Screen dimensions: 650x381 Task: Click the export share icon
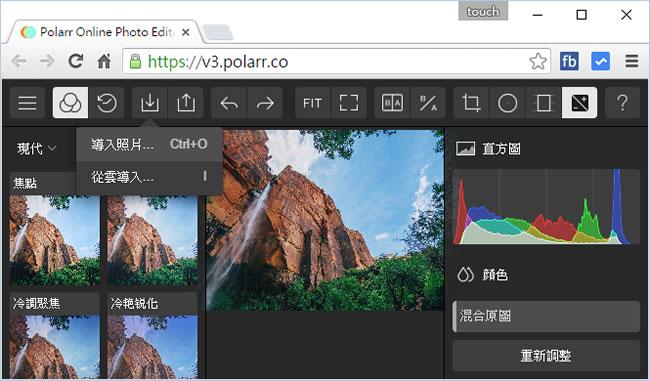[x=186, y=103]
